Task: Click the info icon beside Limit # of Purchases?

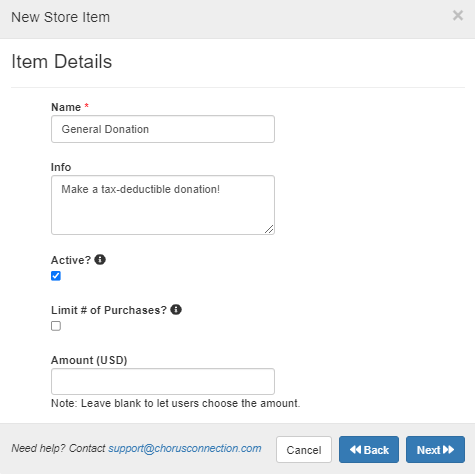Action: pos(176,309)
